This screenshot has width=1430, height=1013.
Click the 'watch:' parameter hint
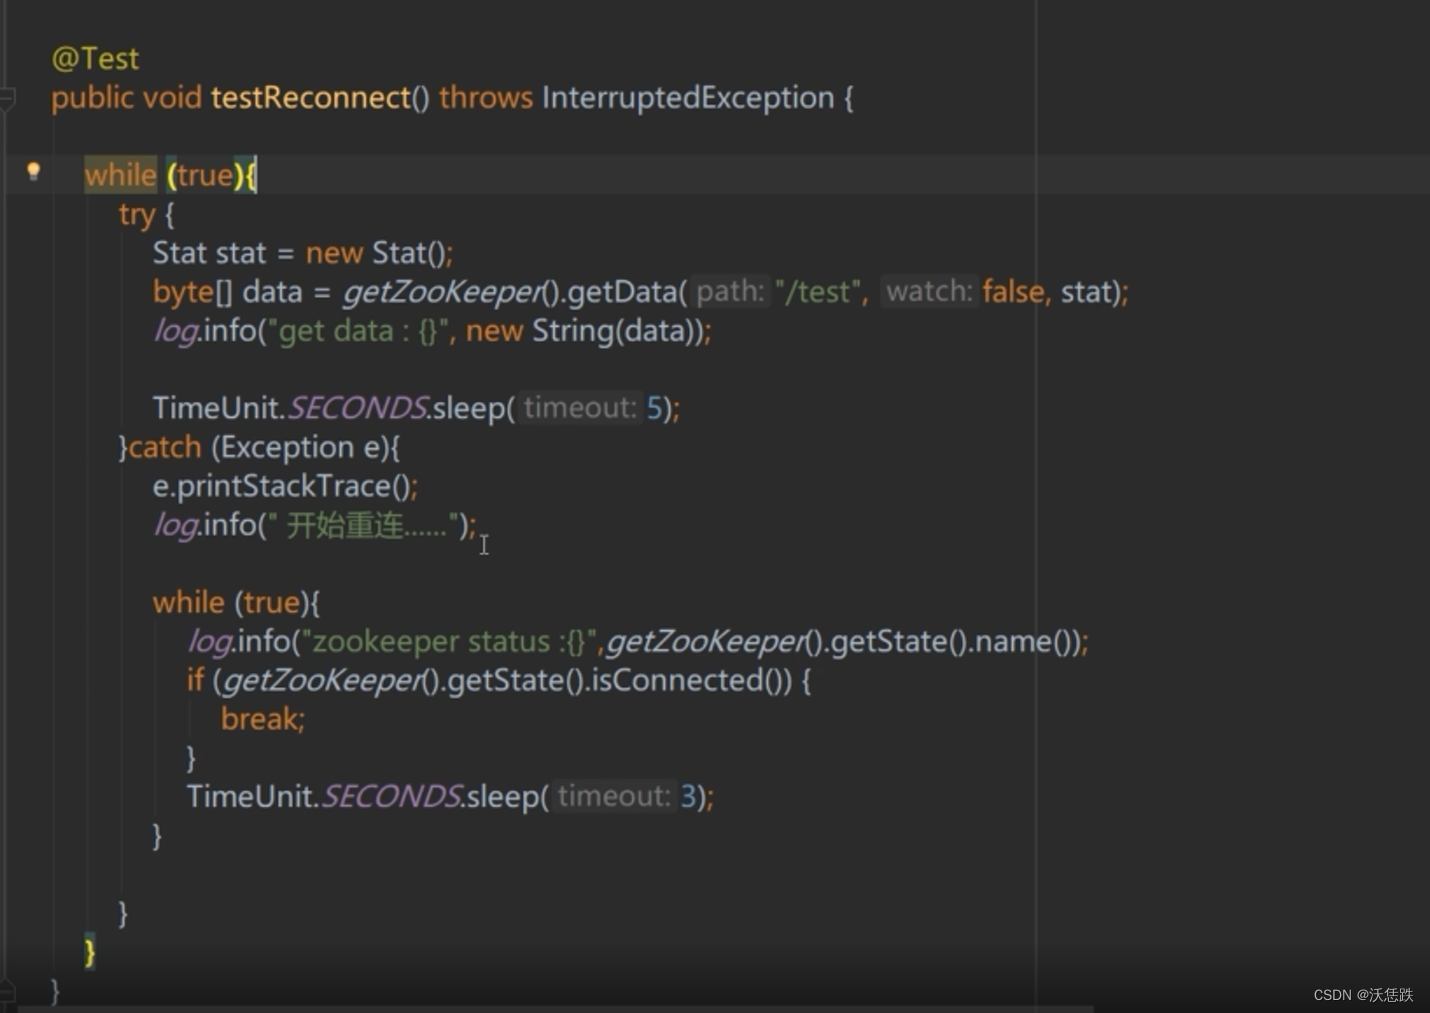coord(929,292)
